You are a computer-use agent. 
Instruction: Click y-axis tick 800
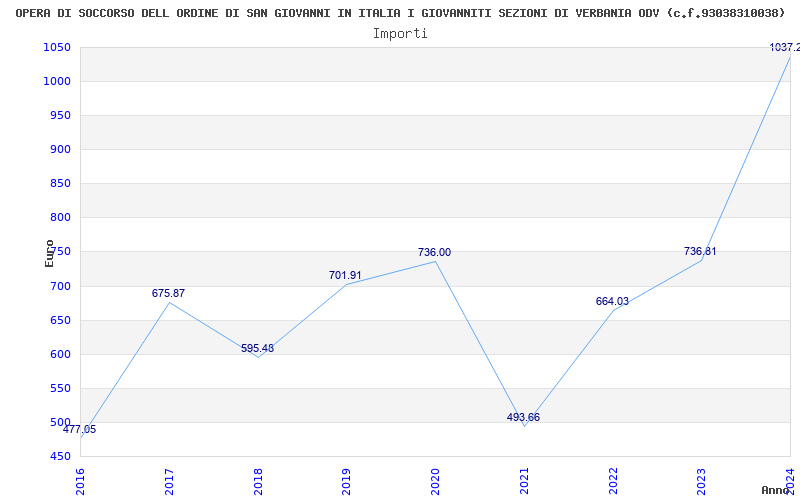(x=61, y=218)
